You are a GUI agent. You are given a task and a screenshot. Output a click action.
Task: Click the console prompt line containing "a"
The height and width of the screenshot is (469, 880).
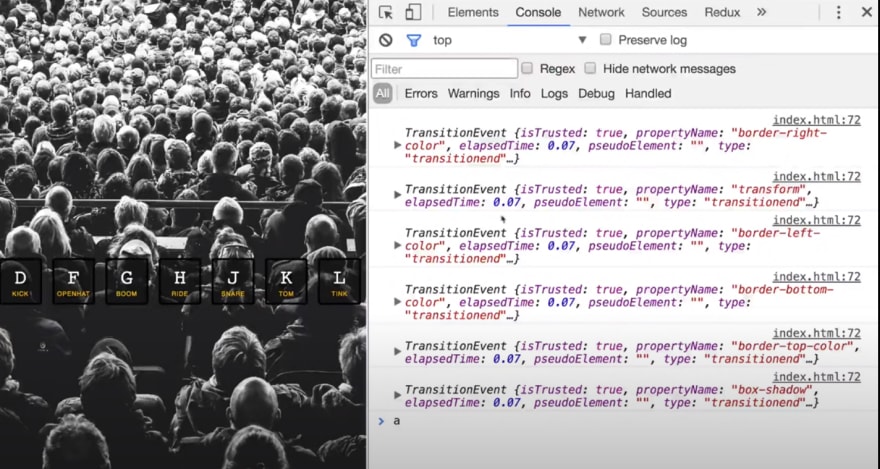pyautogui.click(x=624, y=421)
